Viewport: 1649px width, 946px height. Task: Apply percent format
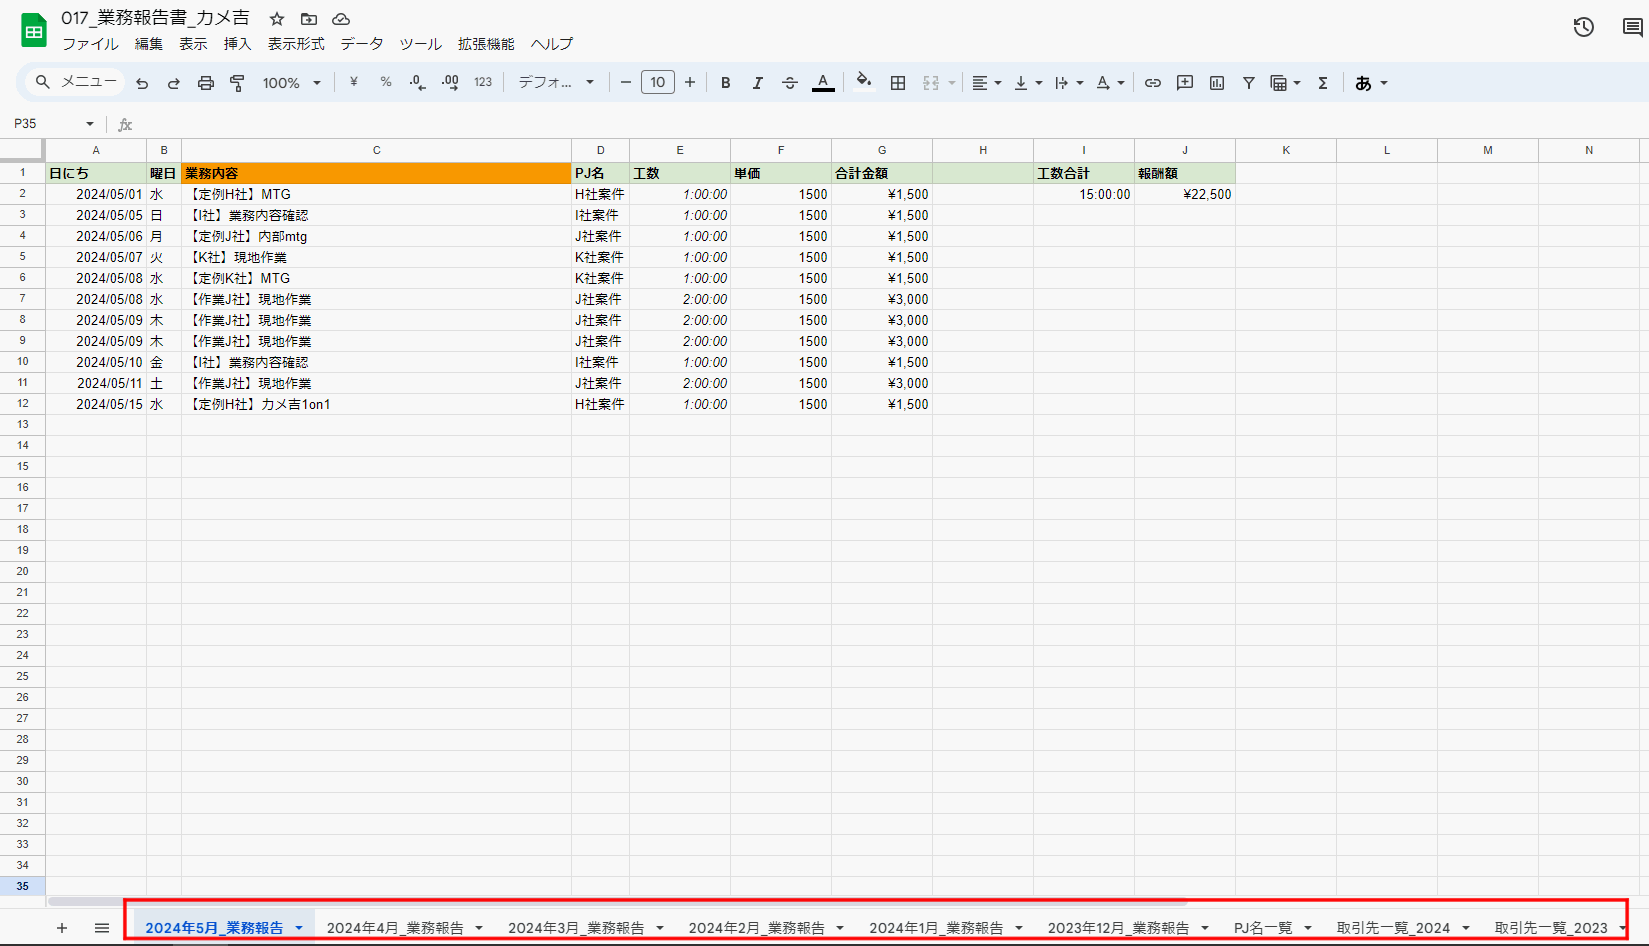click(x=385, y=83)
